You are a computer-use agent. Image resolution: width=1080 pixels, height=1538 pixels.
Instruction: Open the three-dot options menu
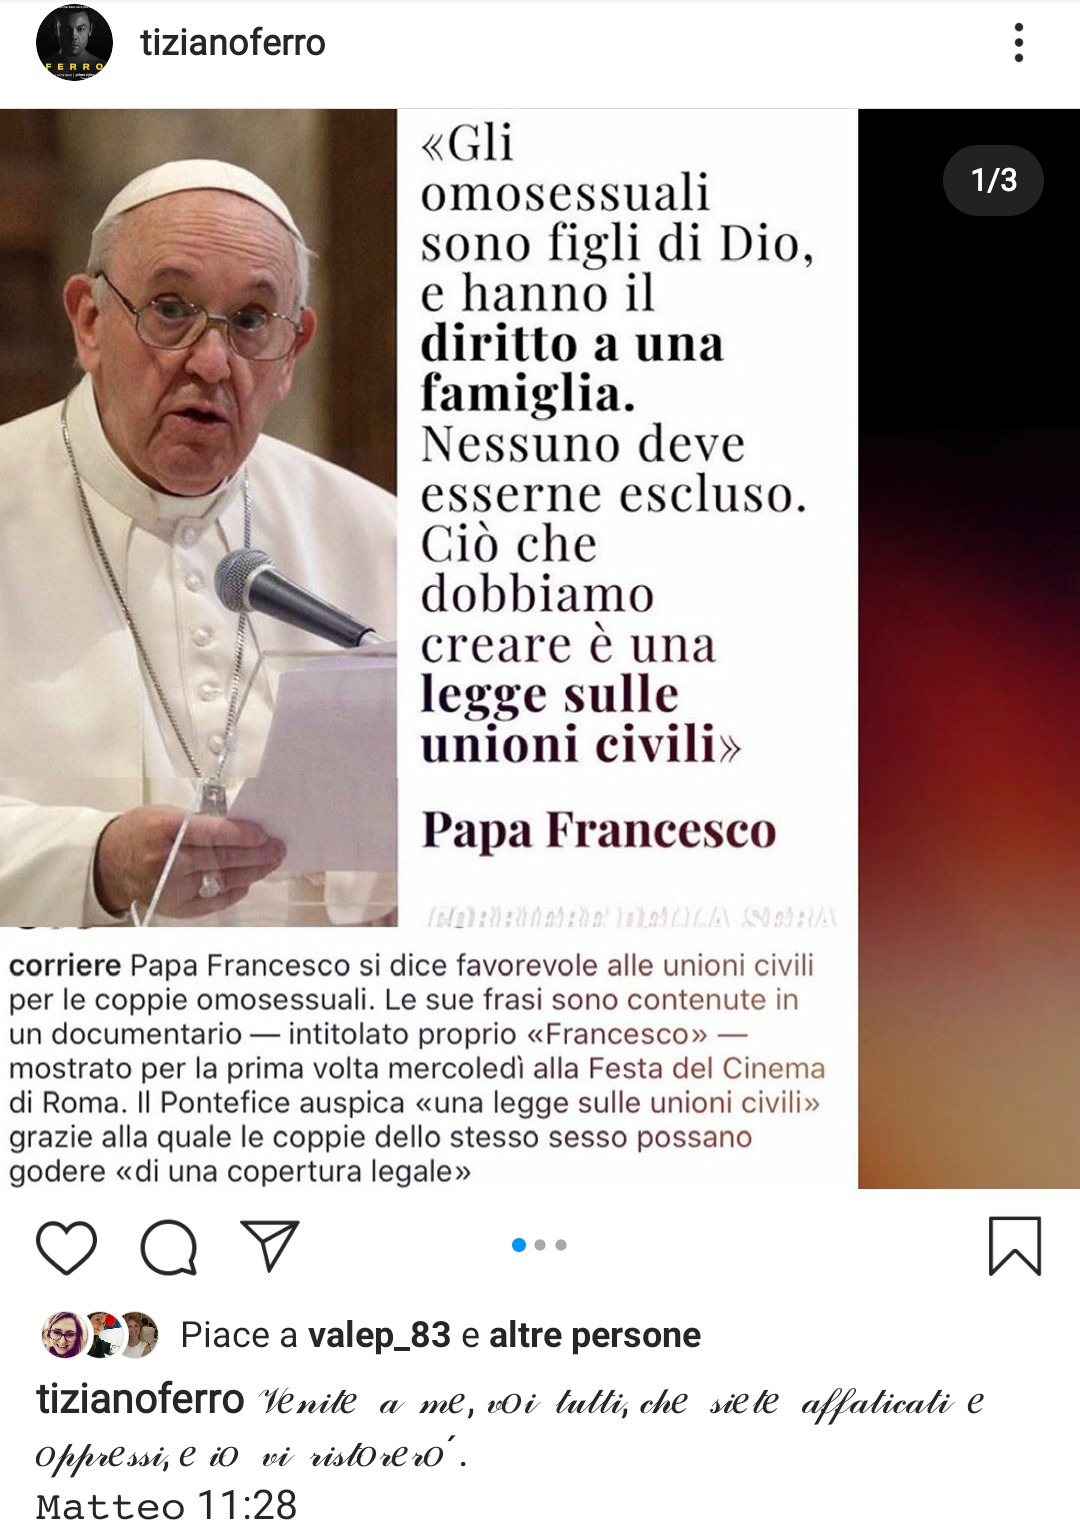coord(1019,43)
